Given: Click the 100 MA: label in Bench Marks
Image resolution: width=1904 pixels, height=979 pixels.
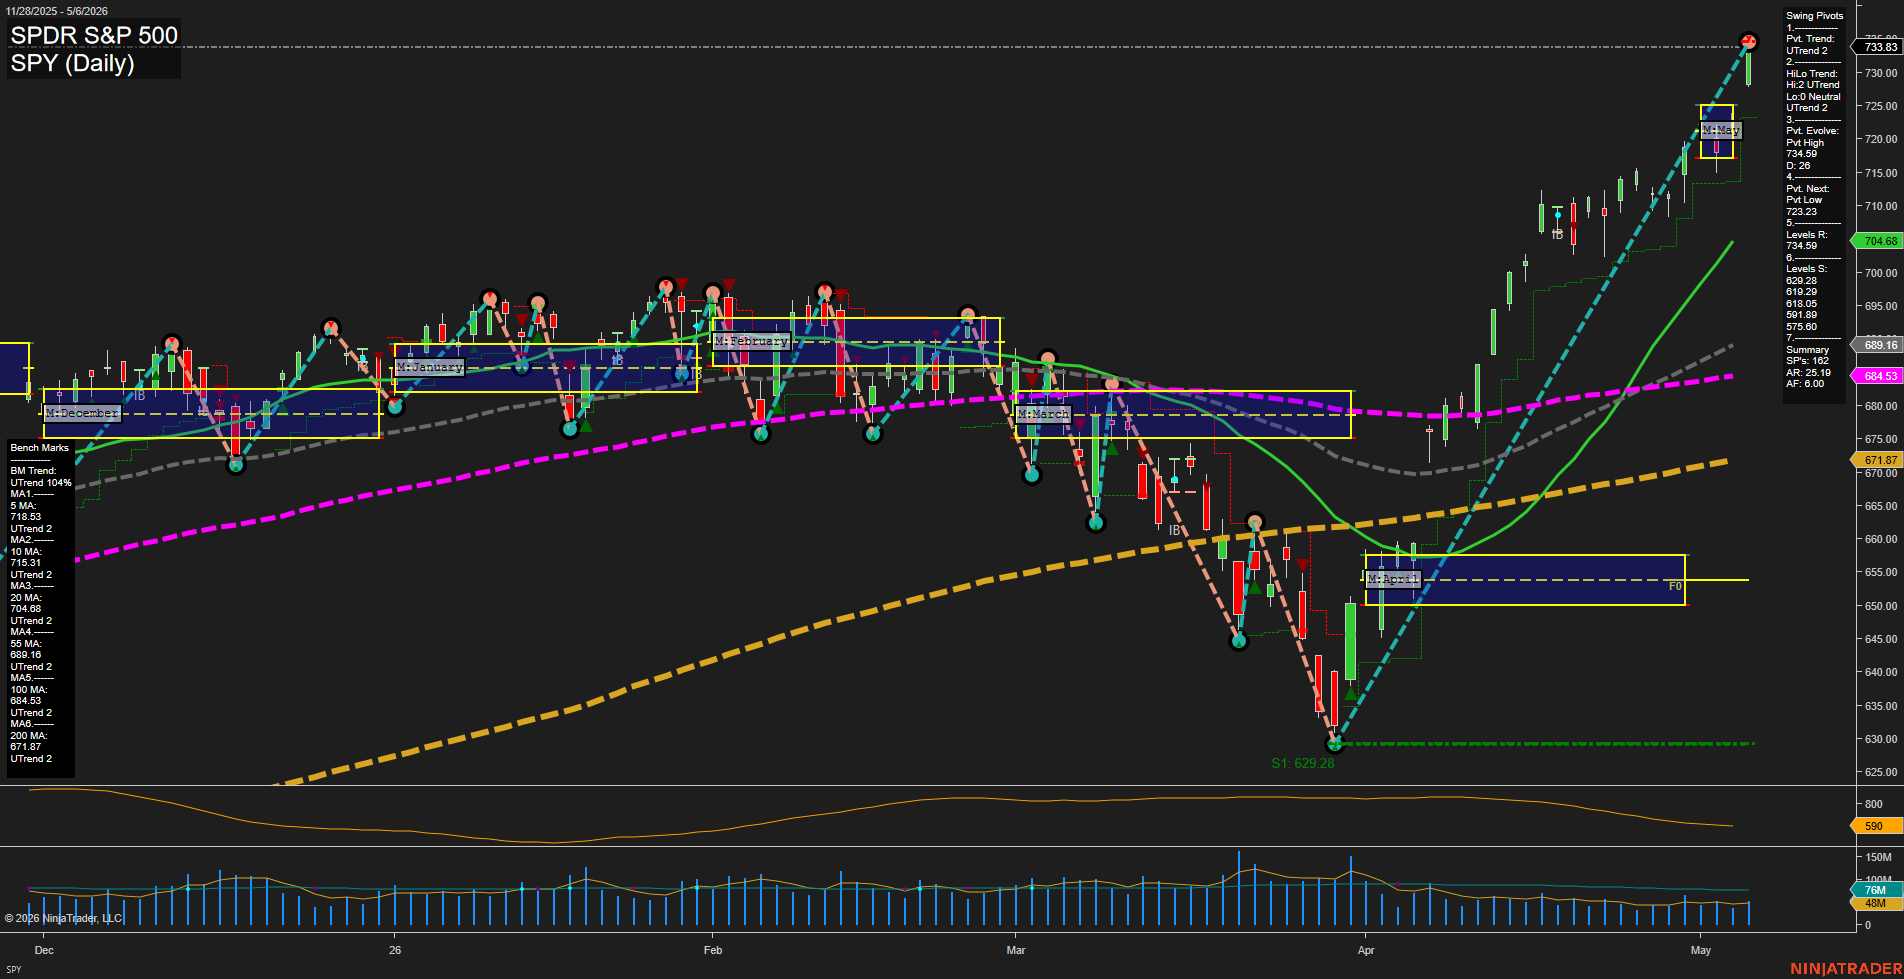Looking at the screenshot, I should pyautogui.click(x=28, y=690).
